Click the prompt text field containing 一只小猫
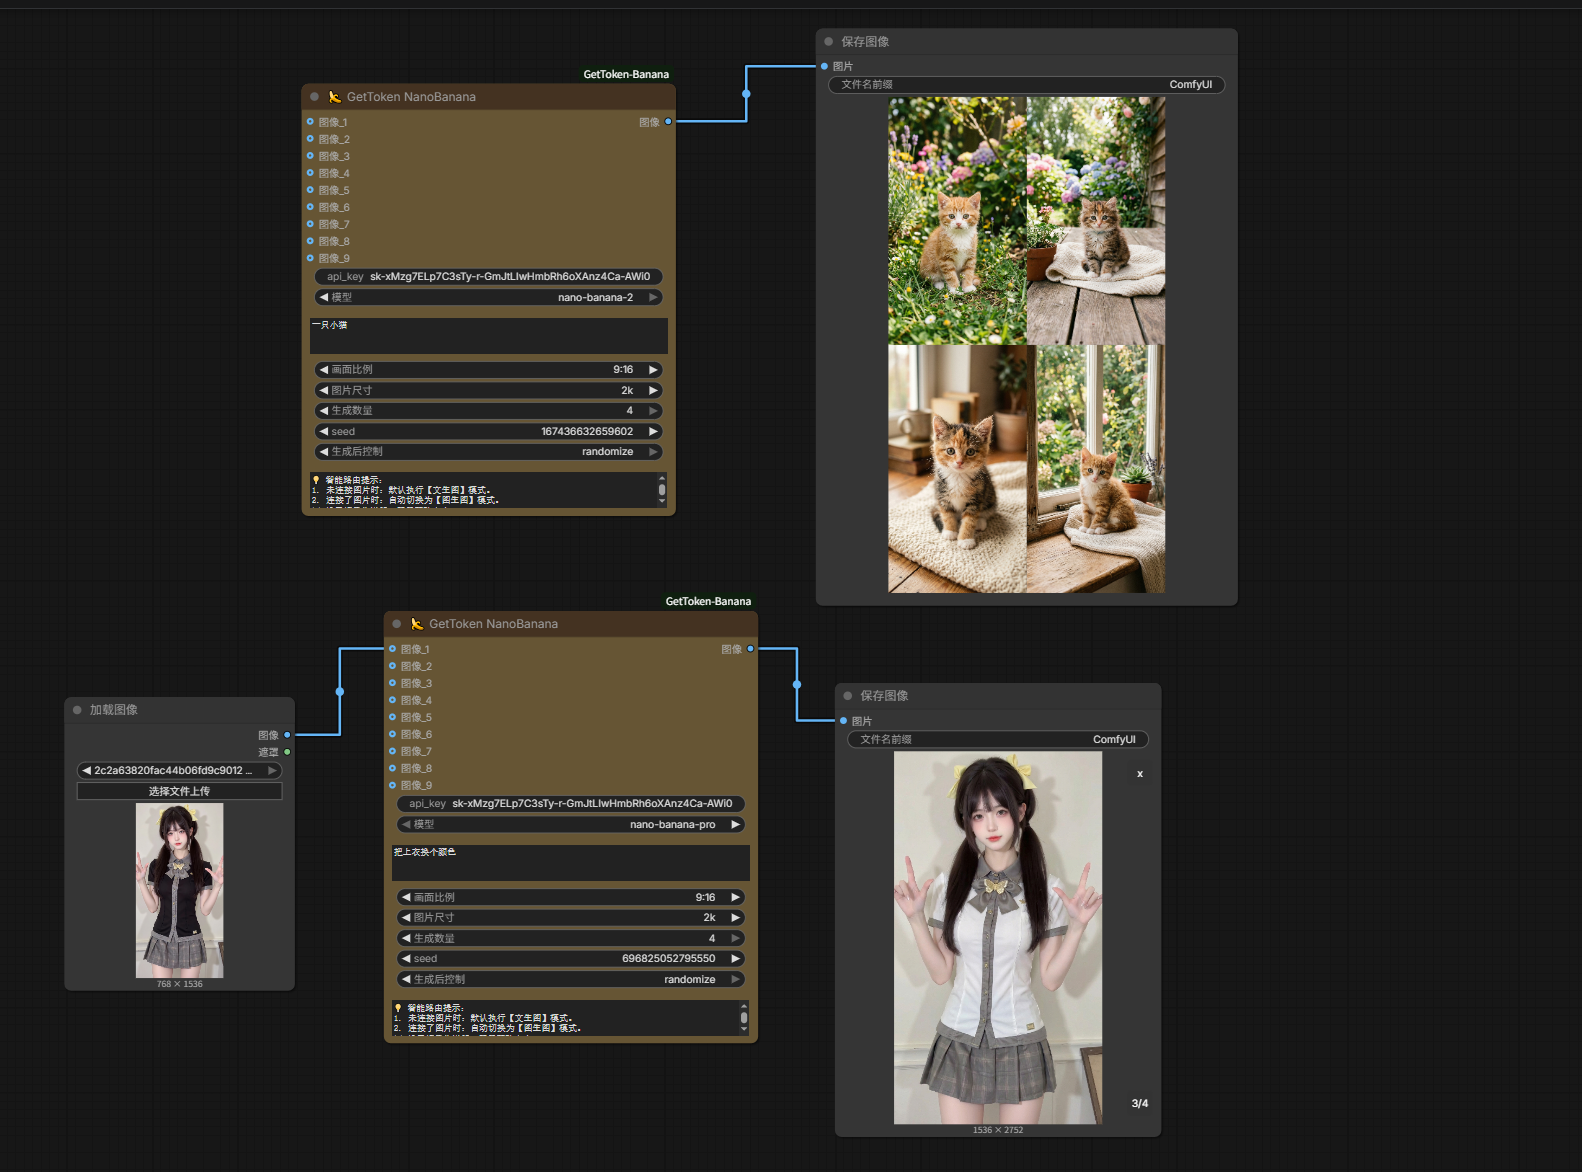The height and width of the screenshot is (1172, 1582). [x=488, y=336]
